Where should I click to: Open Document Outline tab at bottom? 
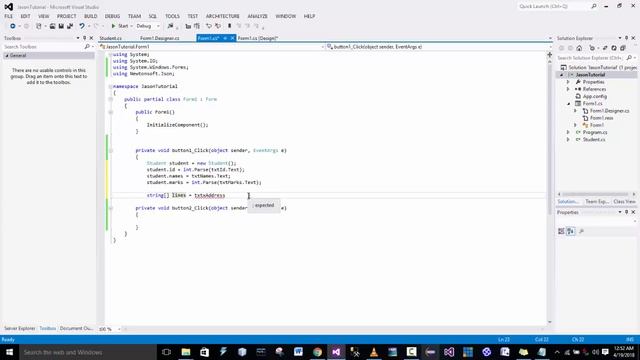click(76, 329)
